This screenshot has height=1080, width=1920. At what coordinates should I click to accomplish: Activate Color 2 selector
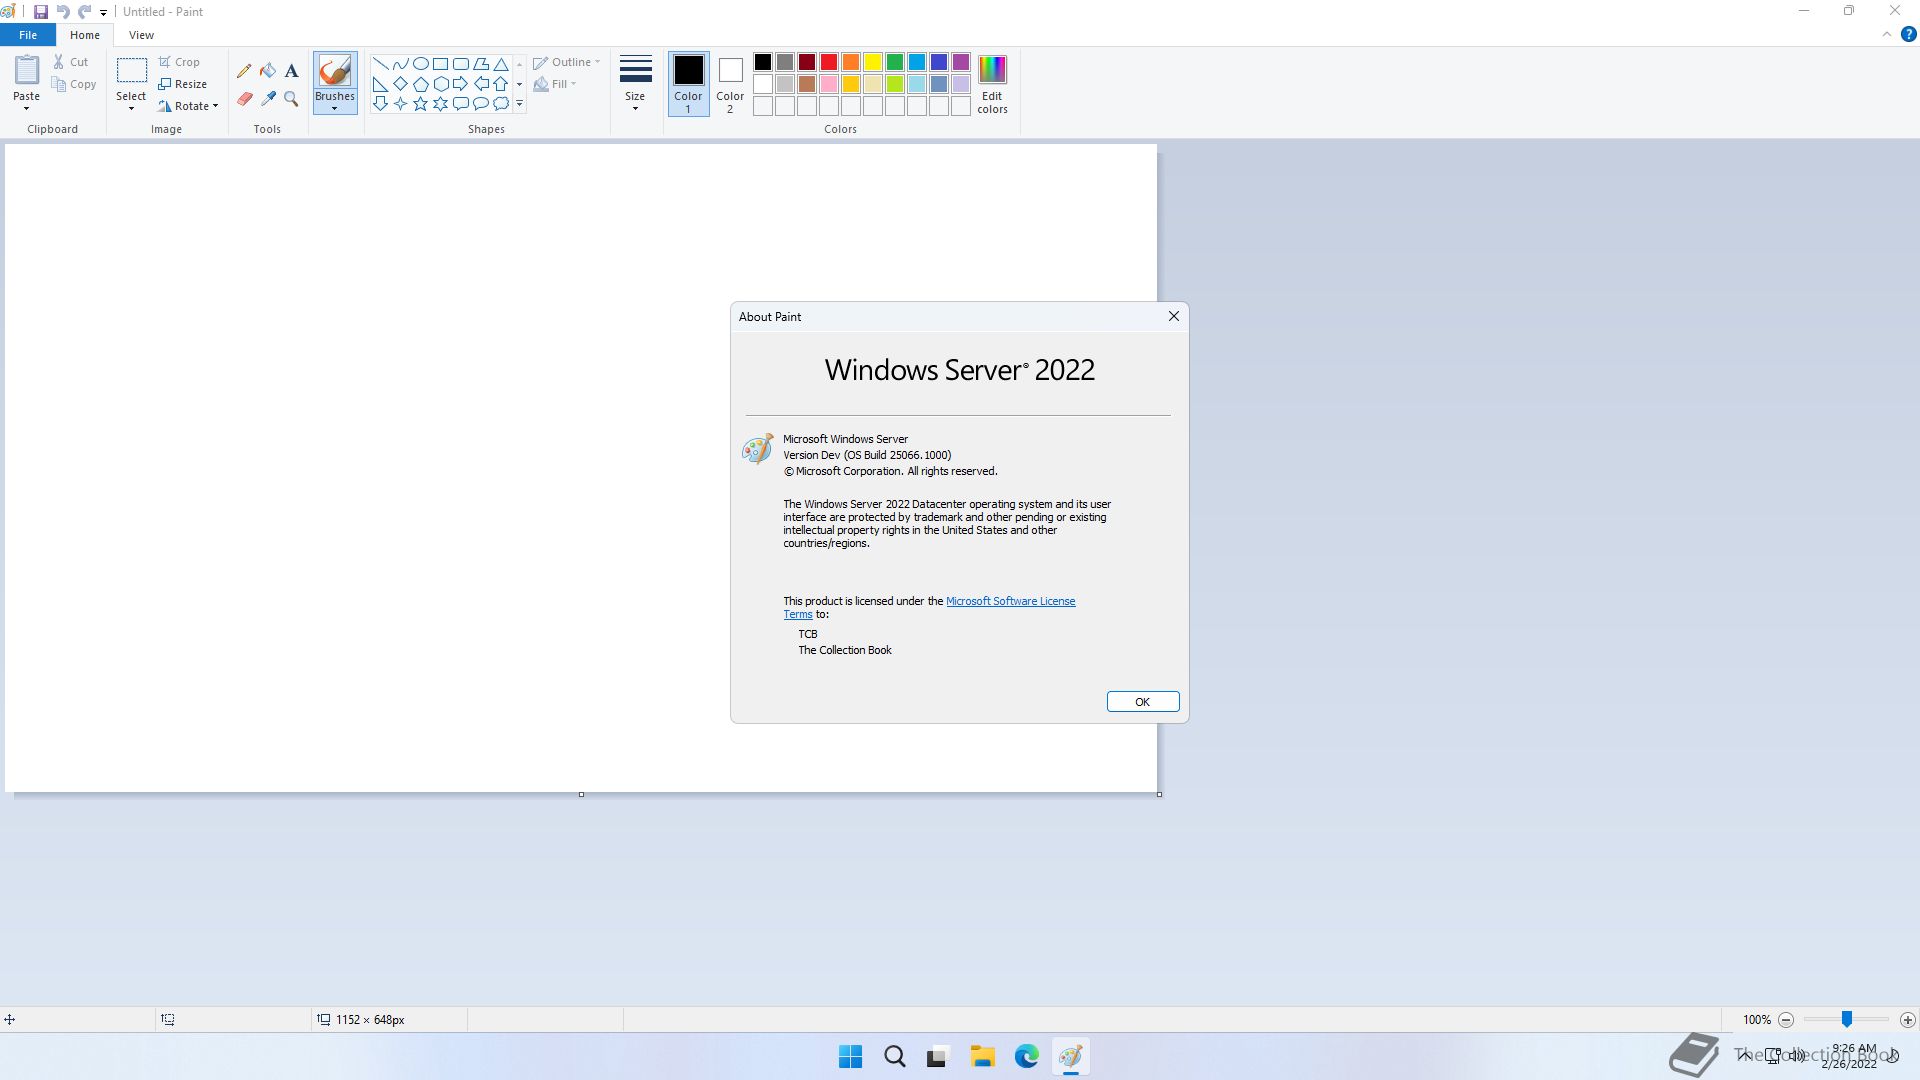730,84
